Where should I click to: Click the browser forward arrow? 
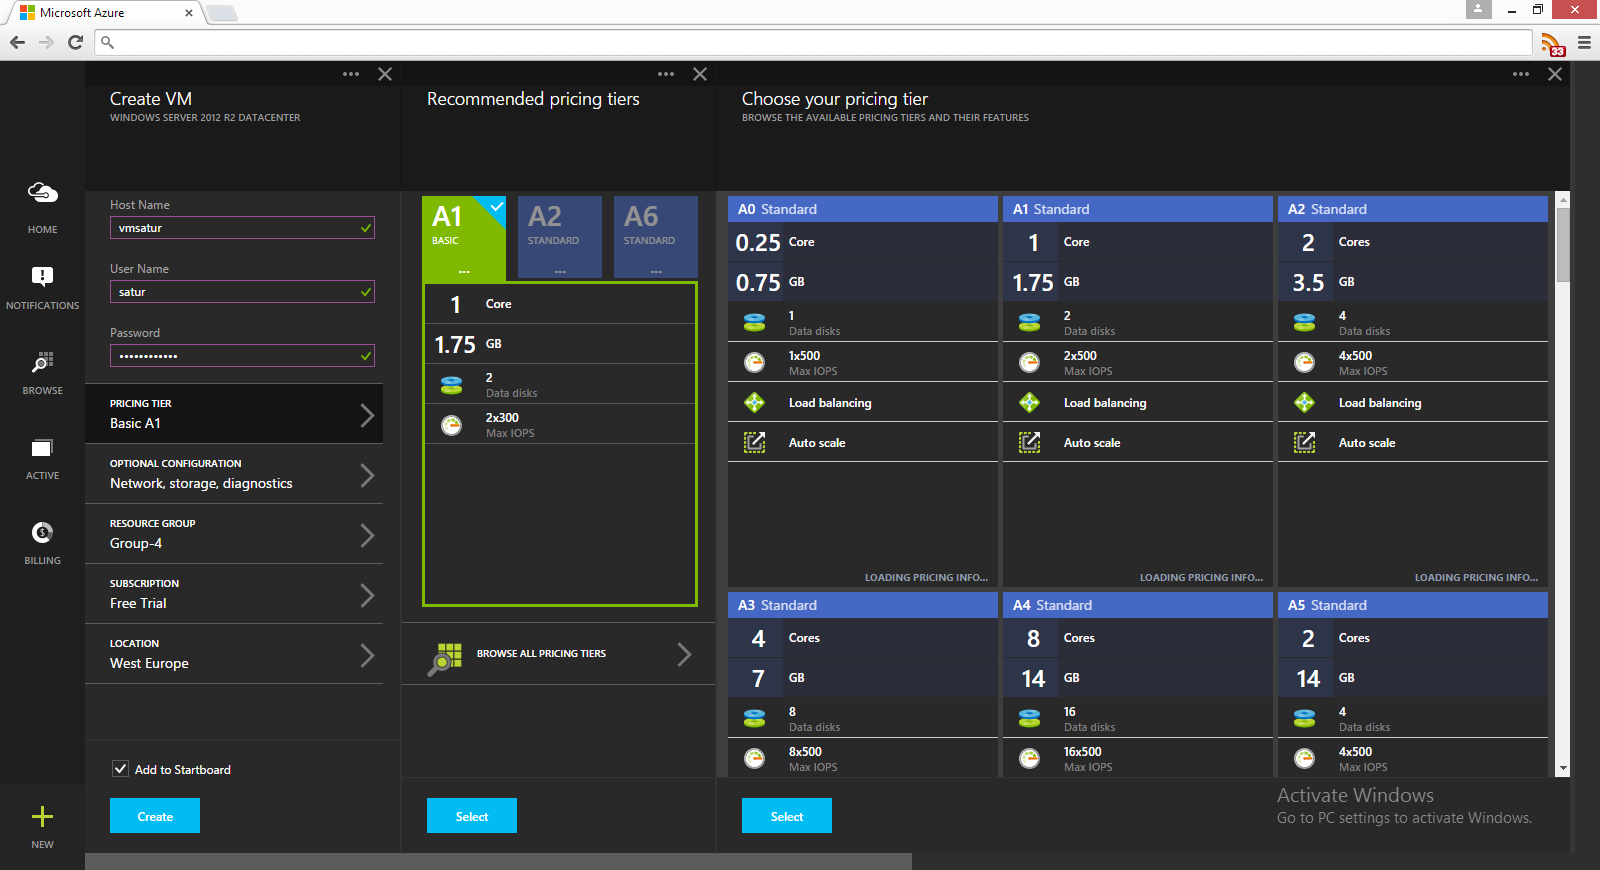point(46,42)
